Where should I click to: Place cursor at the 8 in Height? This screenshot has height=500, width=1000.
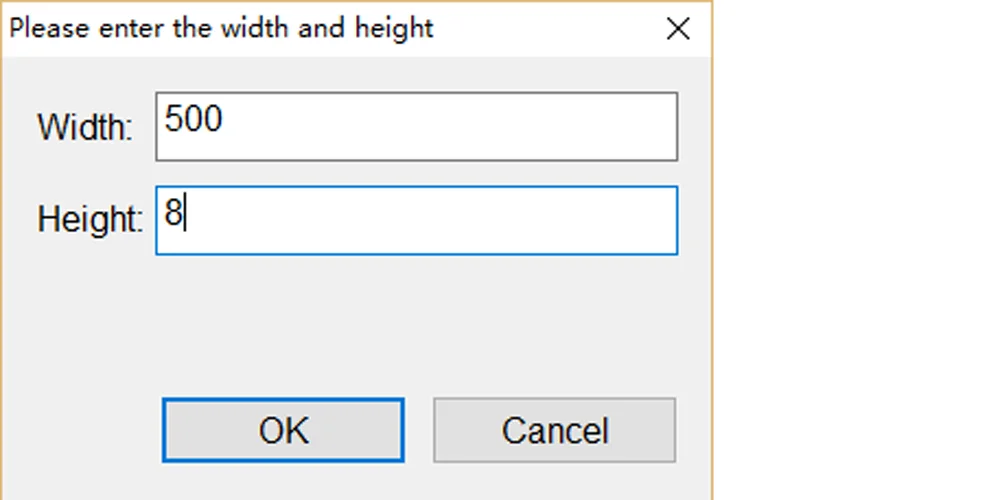(174, 215)
